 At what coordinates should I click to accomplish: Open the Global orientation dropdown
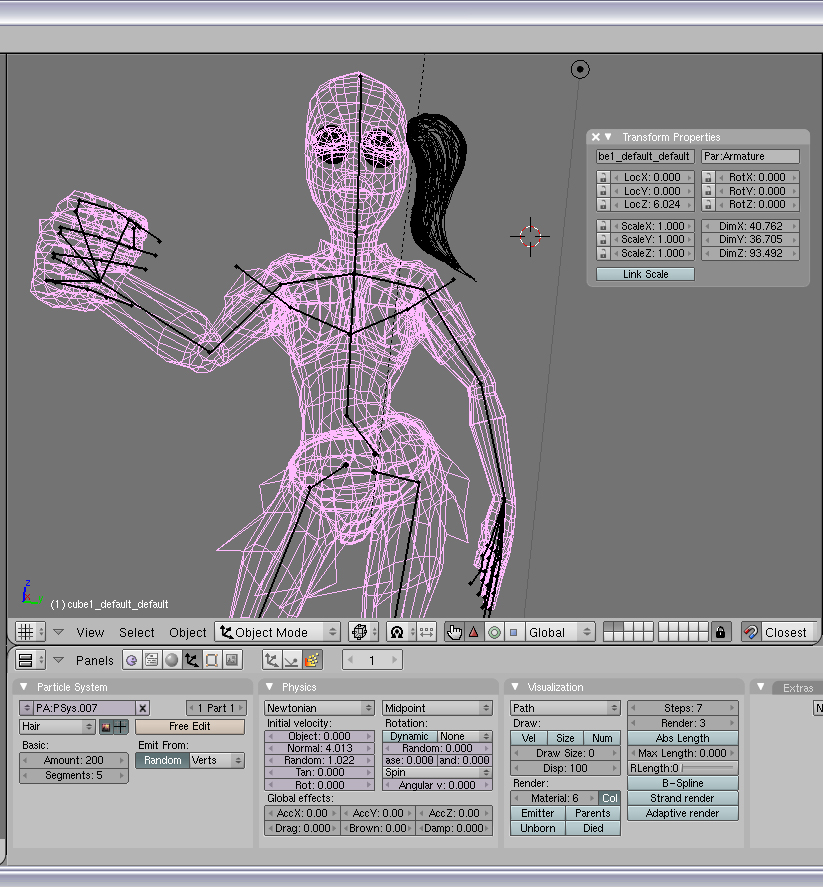(559, 632)
